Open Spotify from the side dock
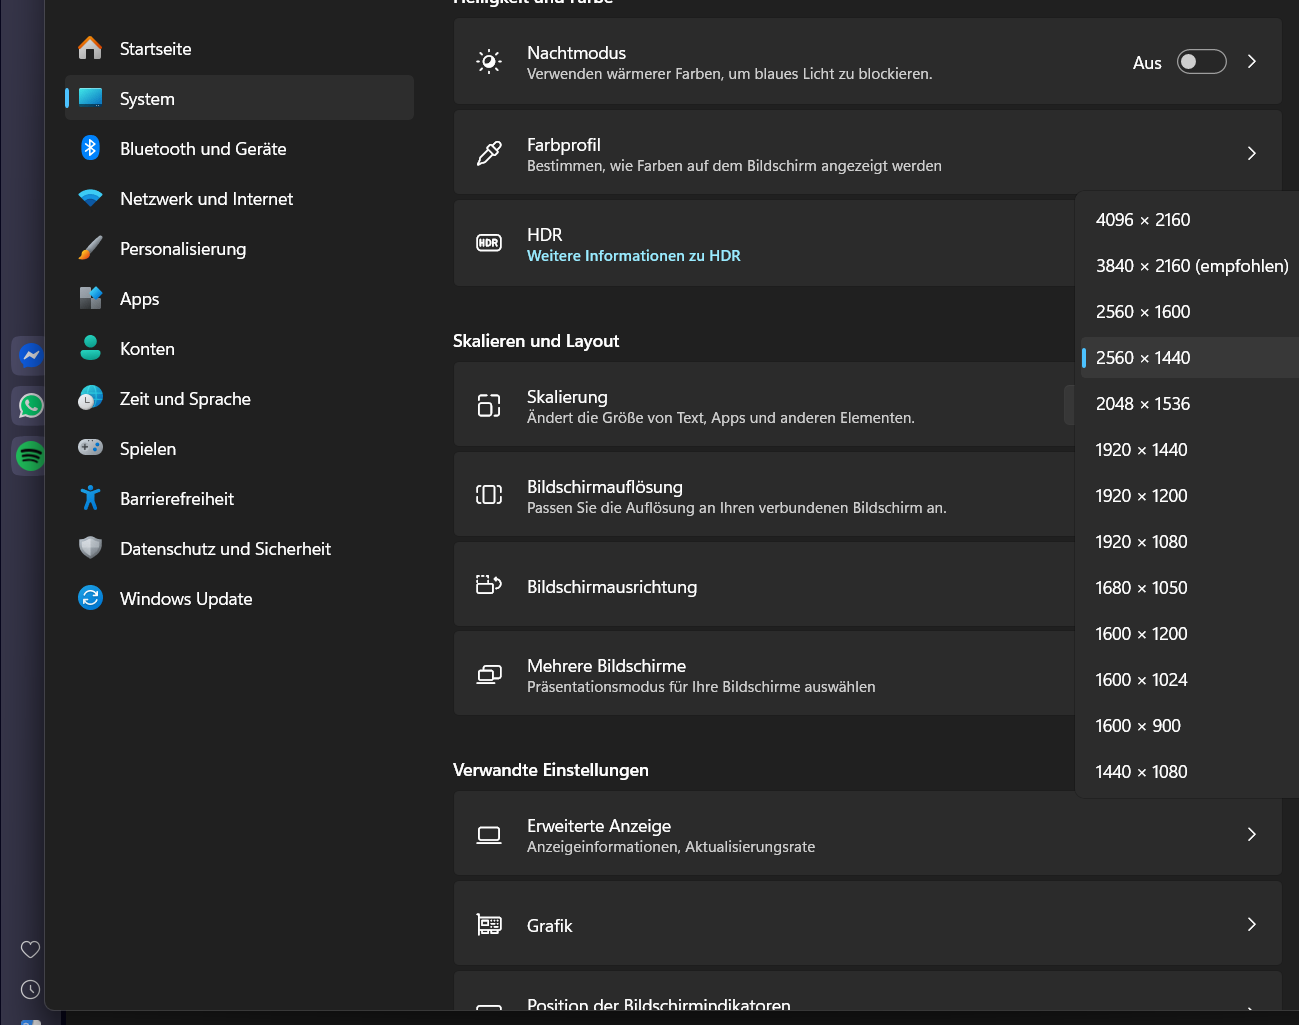The width and height of the screenshot is (1299, 1025). click(31, 456)
